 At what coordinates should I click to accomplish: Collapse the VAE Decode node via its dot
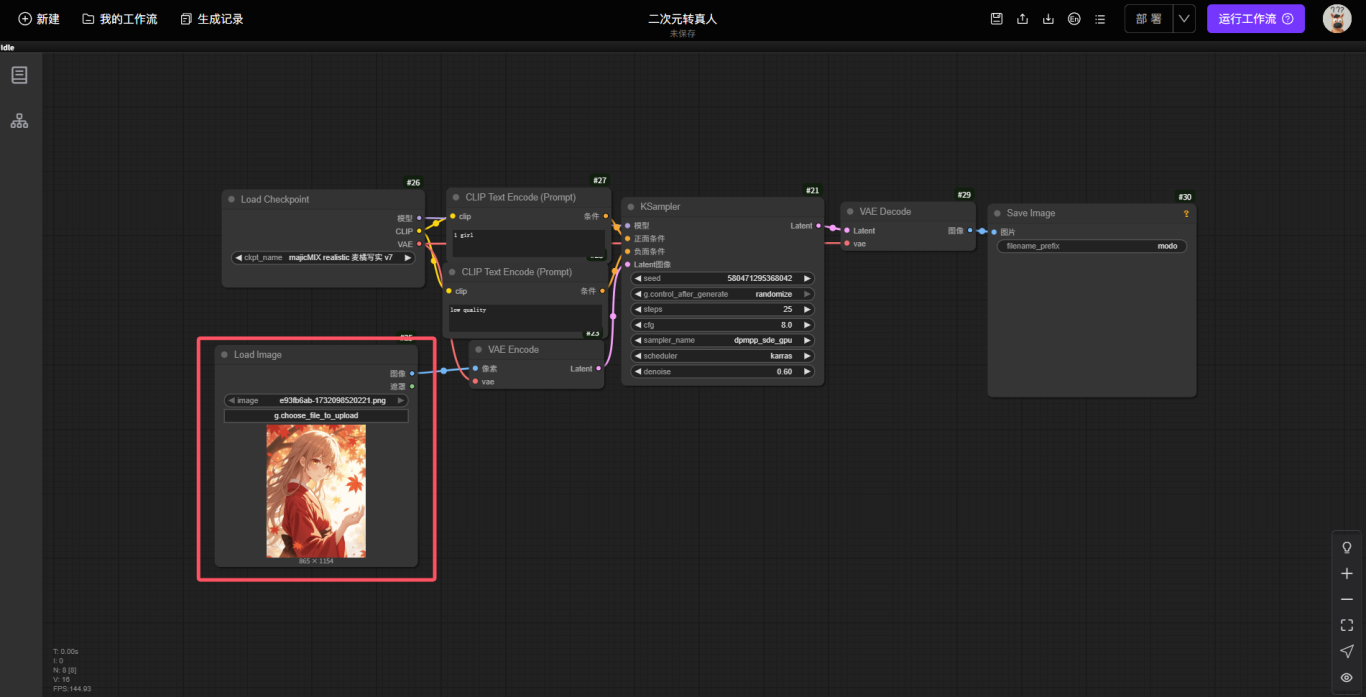[x=850, y=212]
